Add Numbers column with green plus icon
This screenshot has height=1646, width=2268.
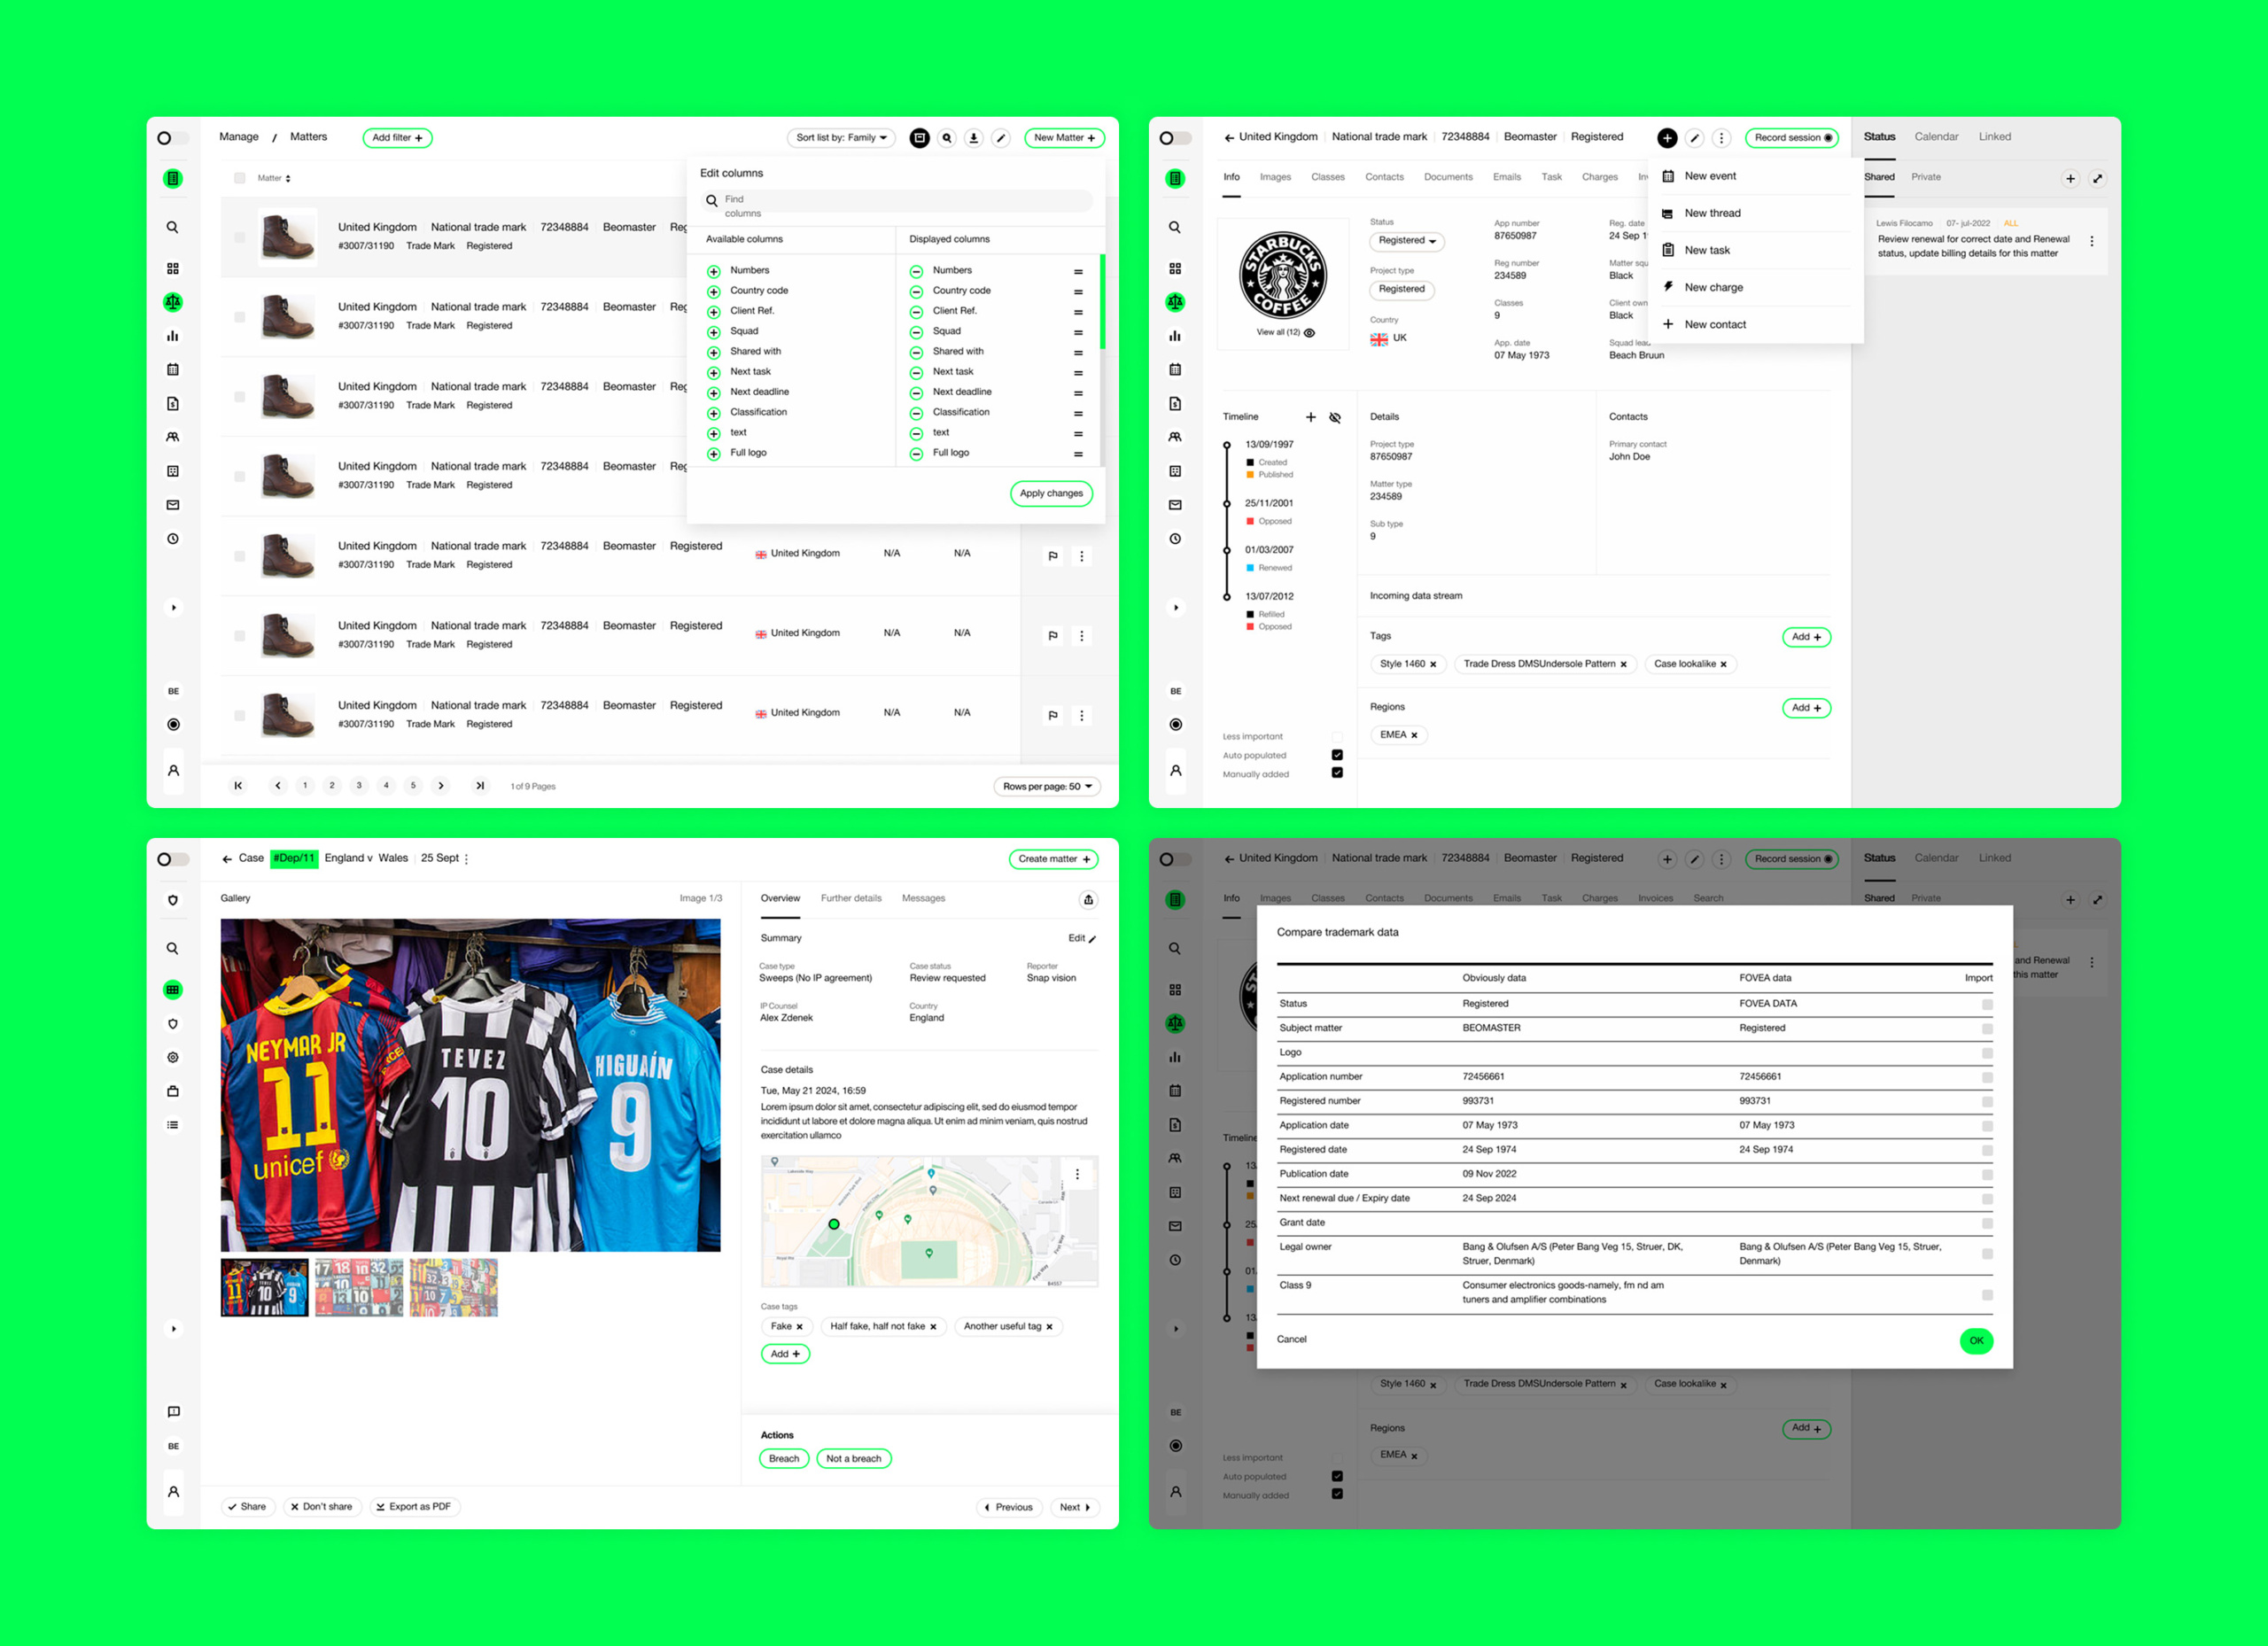[x=714, y=271]
